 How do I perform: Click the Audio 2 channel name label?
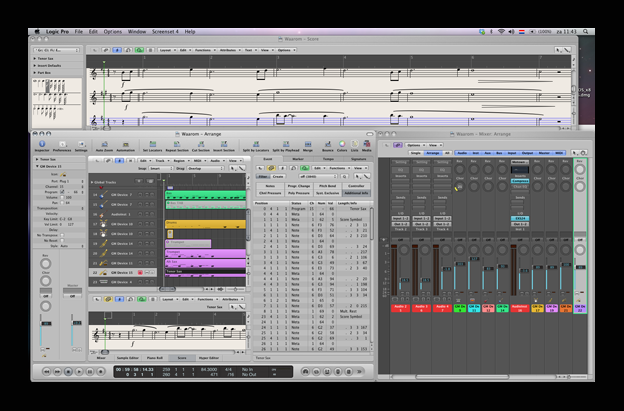(400, 308)
